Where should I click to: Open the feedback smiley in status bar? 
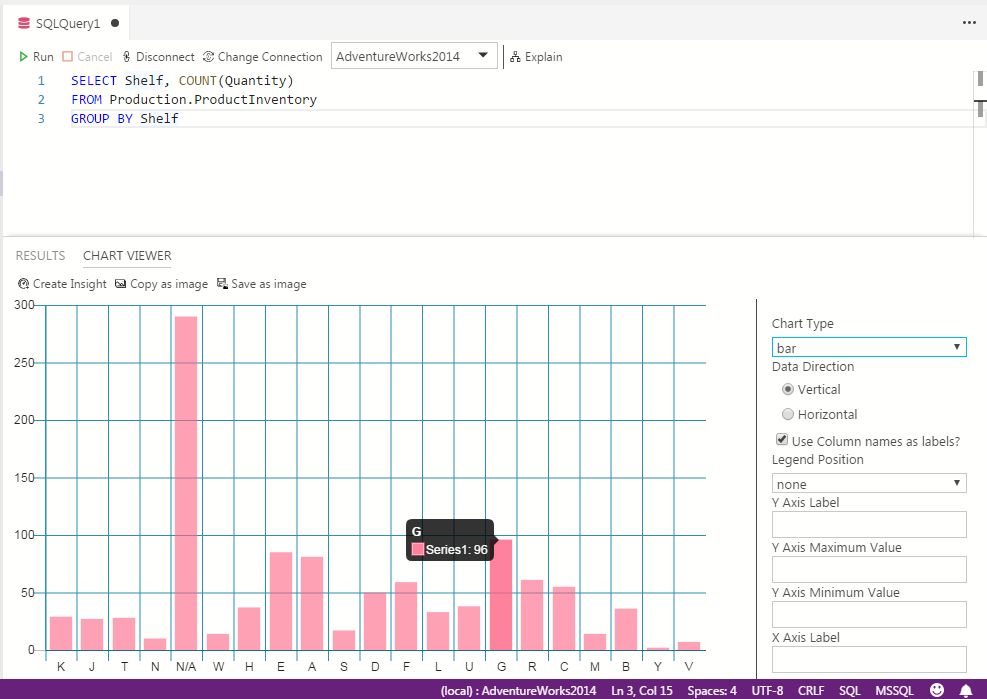tap(937, 690)
